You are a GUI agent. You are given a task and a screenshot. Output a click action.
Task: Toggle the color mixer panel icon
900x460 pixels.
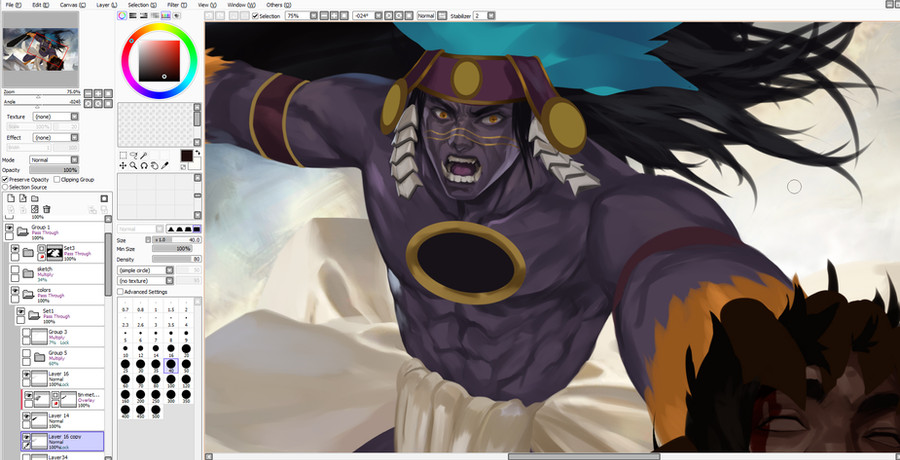click(x=154, y=16)
